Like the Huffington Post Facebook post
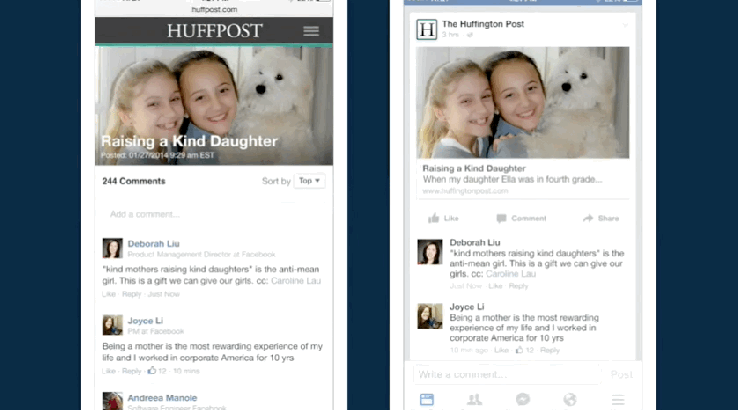738x410 pixels. (442, 218)
